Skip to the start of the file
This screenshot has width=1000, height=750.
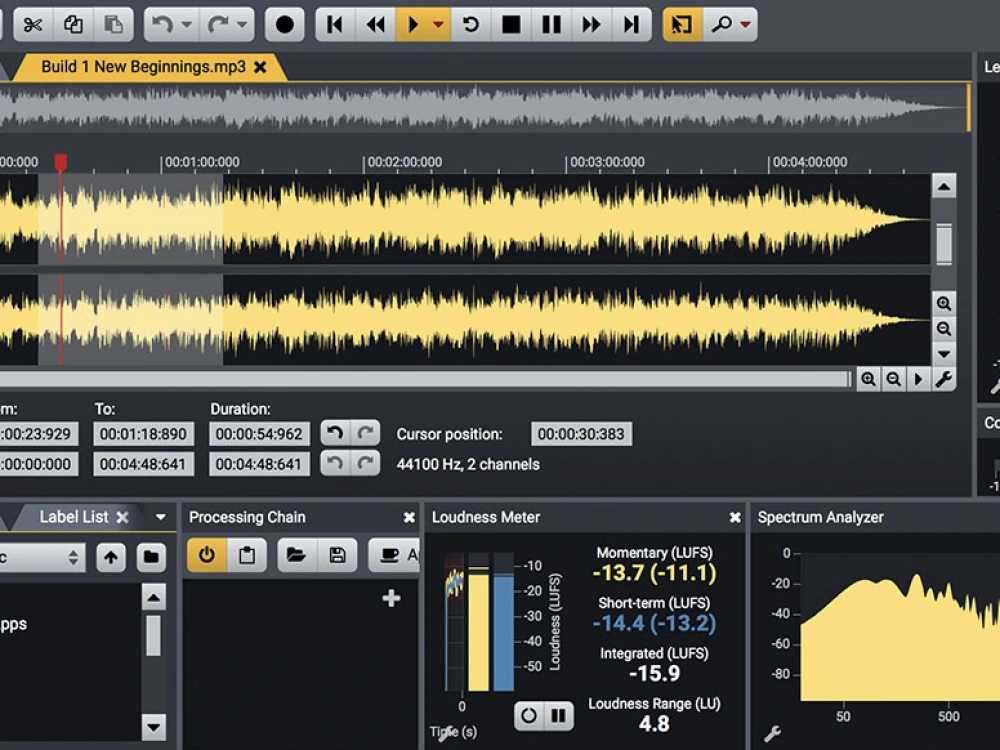coord(335,25)
